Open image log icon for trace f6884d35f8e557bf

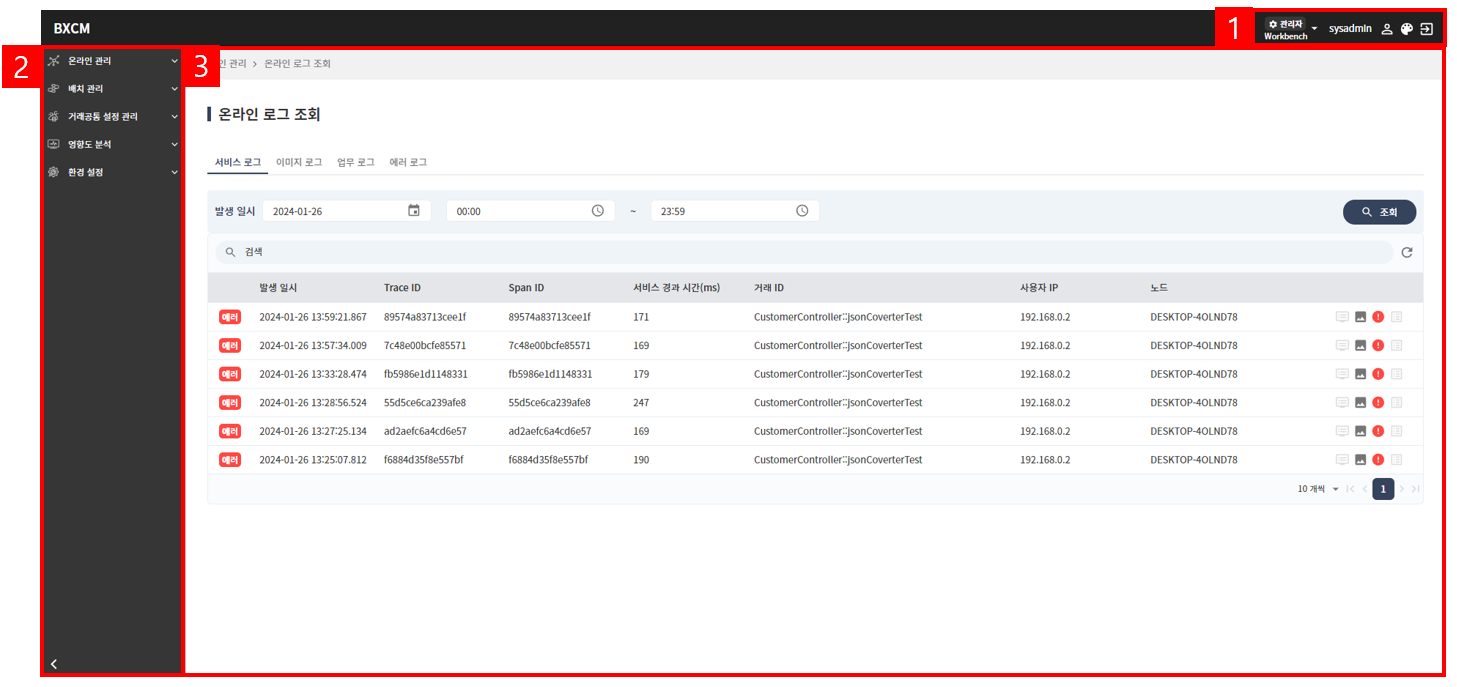coord(1360,460)
